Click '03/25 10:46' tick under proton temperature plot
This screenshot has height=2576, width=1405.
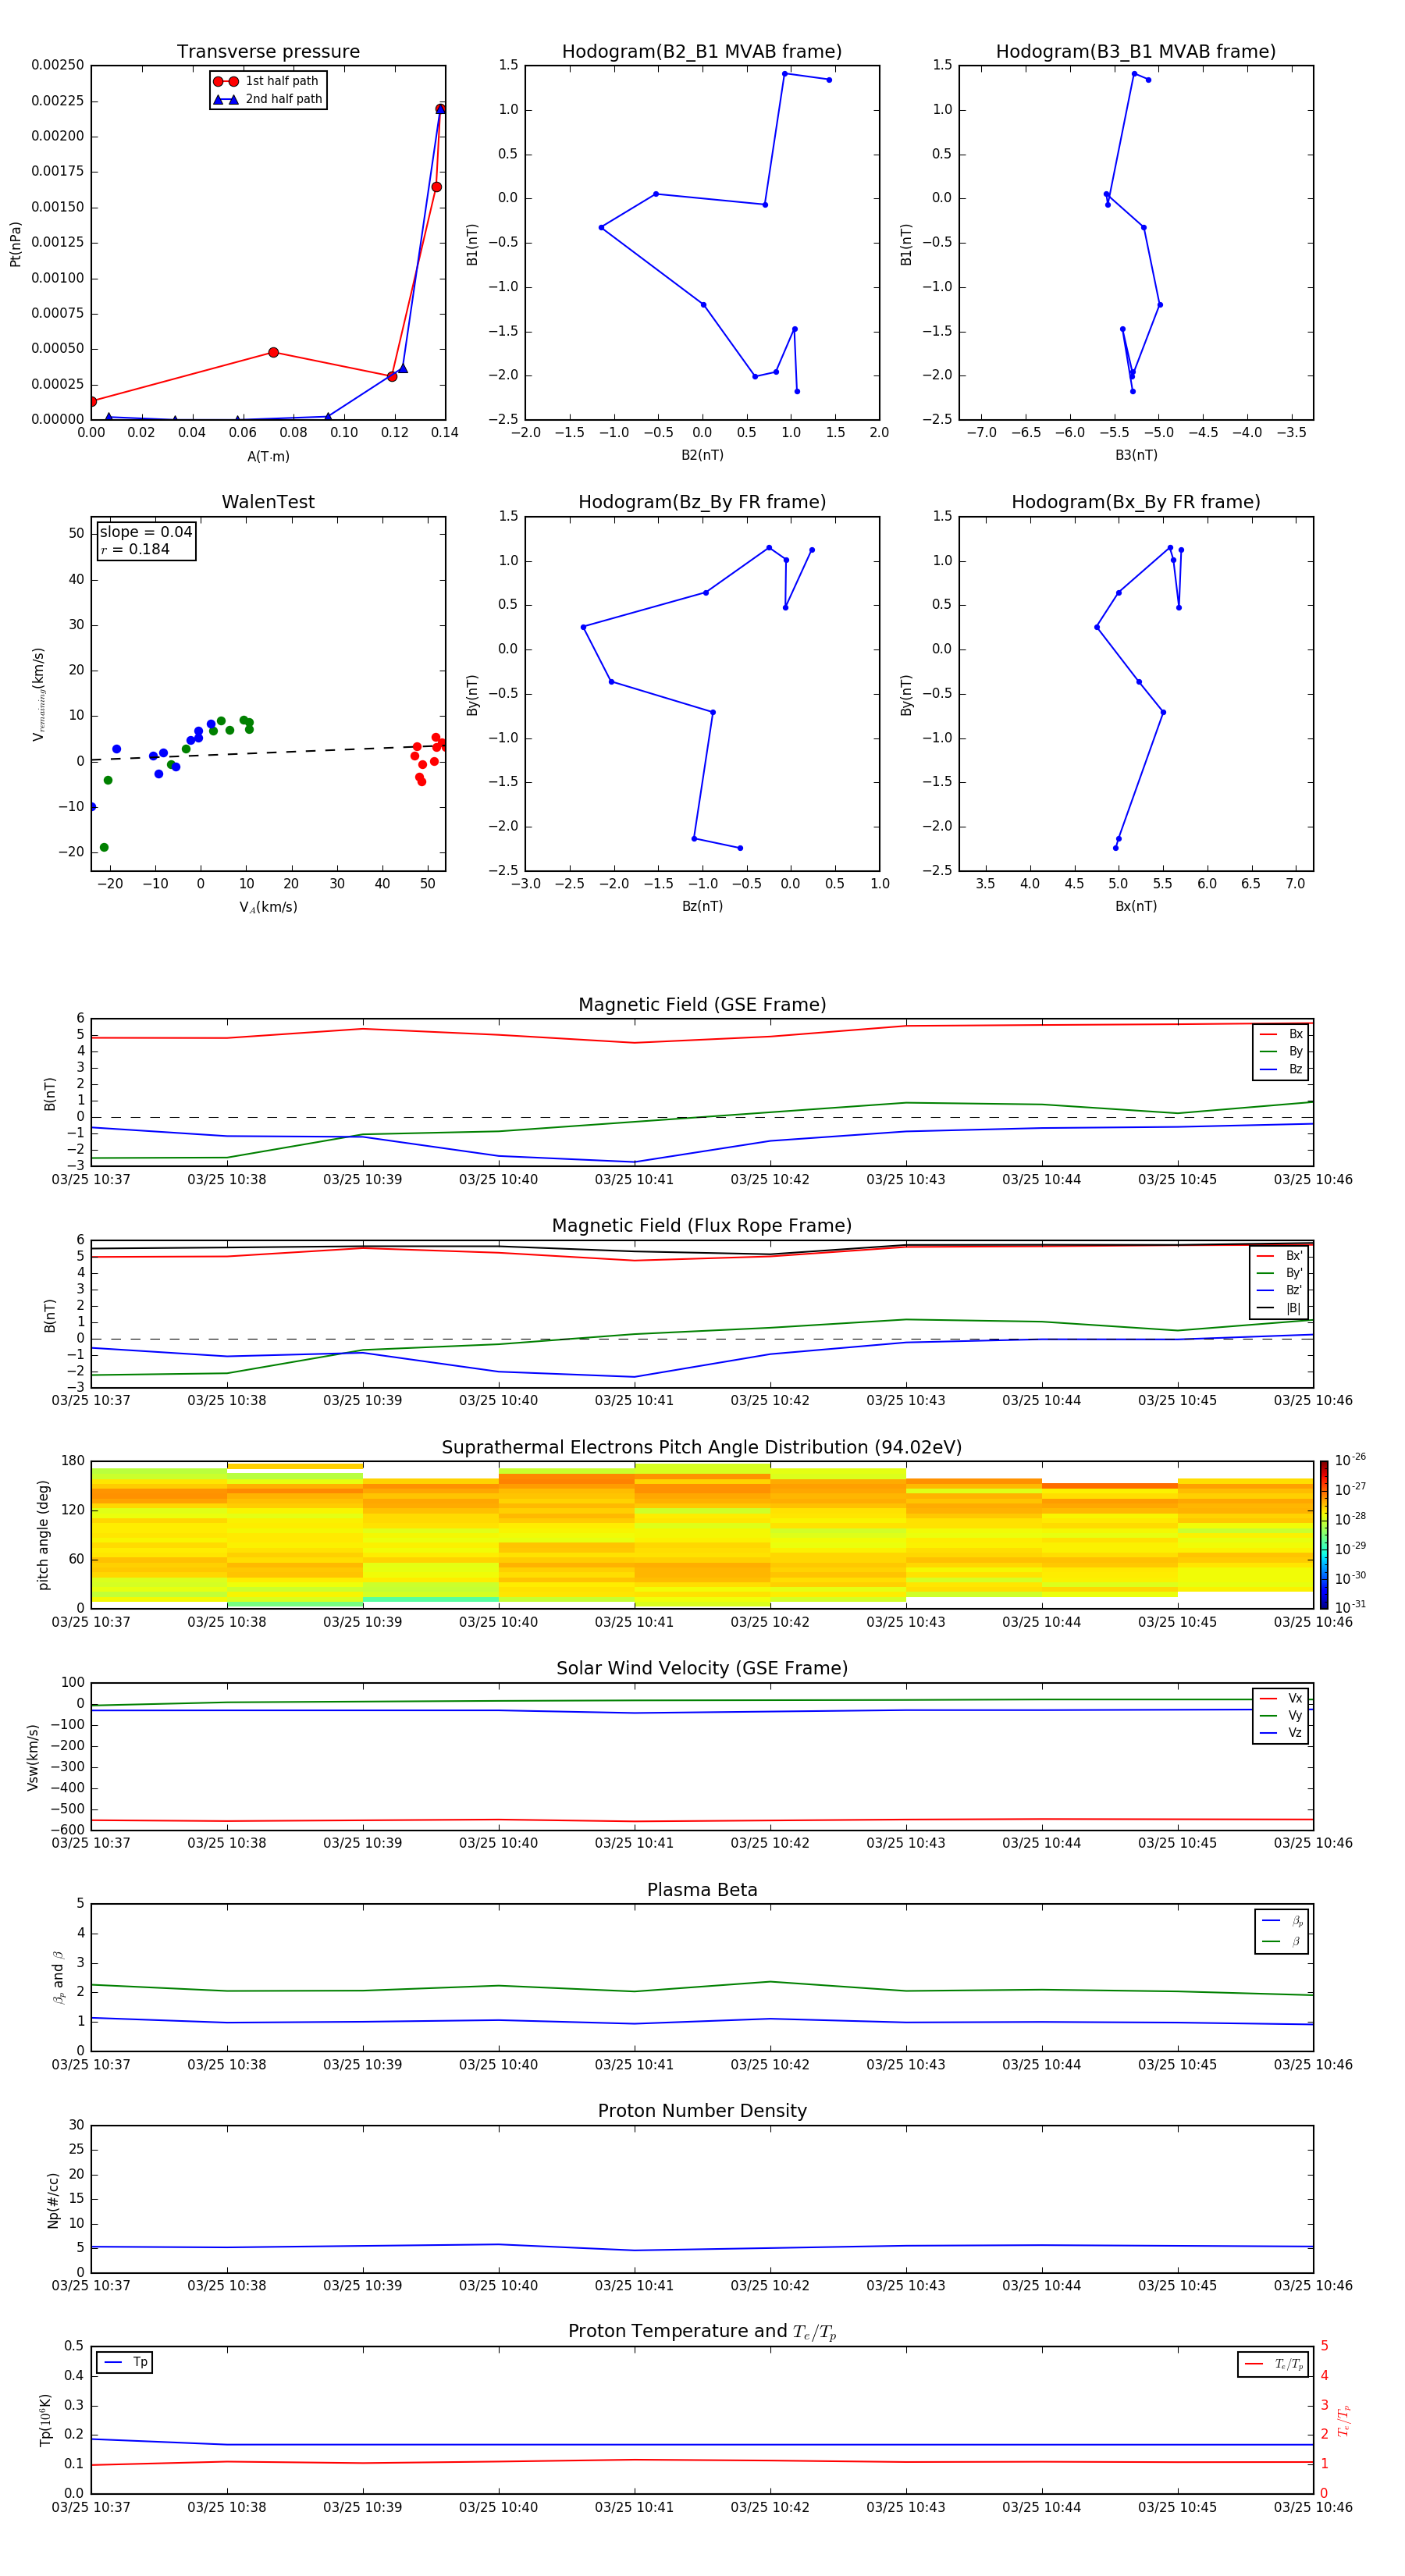1313,2507
